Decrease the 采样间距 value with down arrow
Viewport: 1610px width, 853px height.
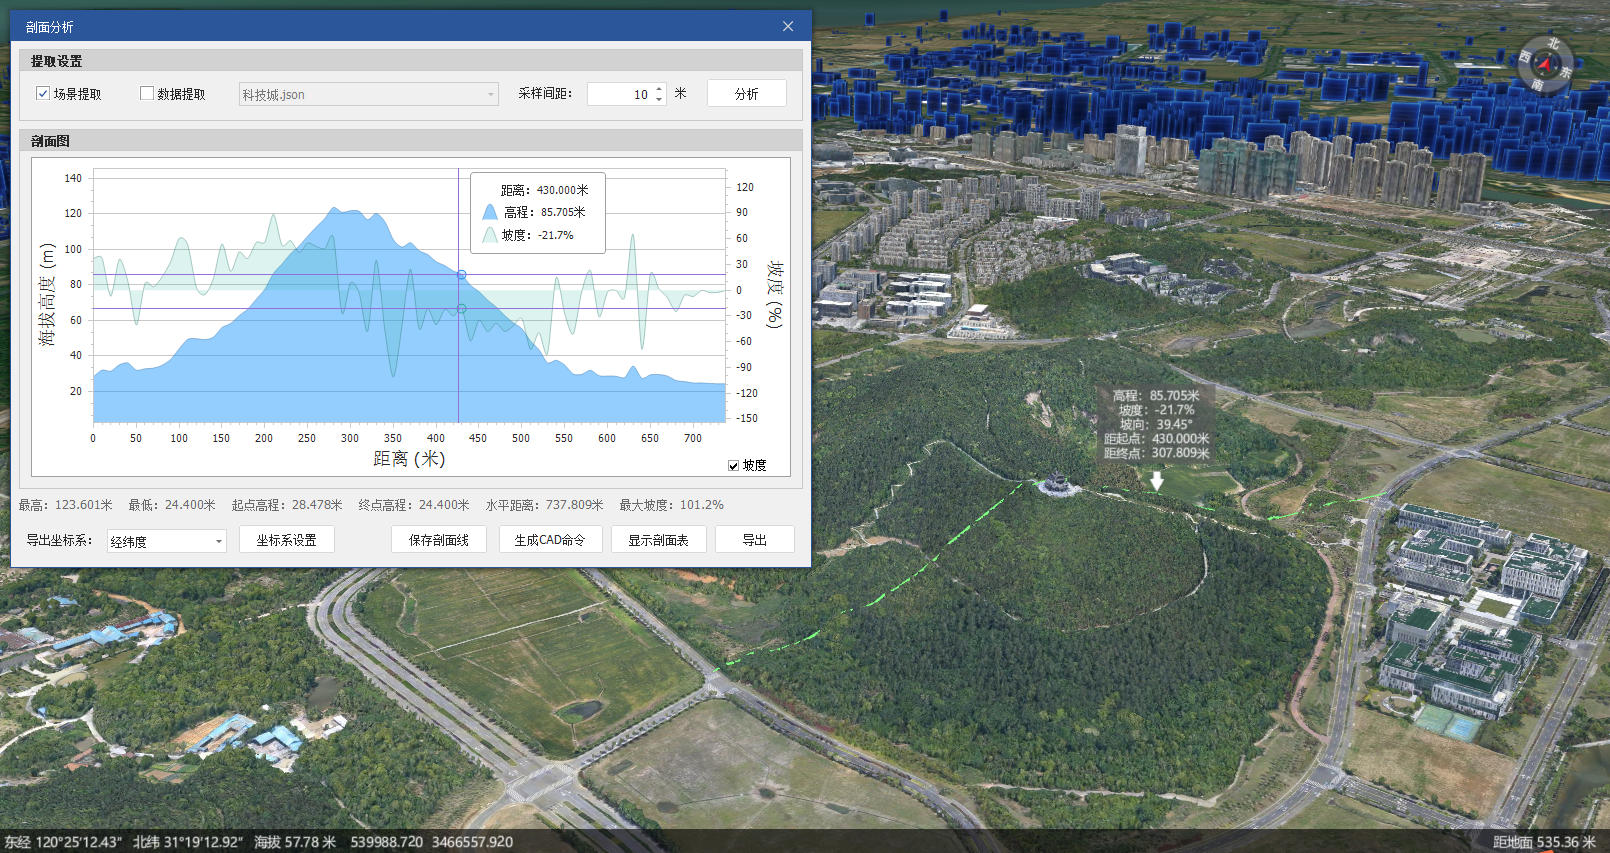659,99
